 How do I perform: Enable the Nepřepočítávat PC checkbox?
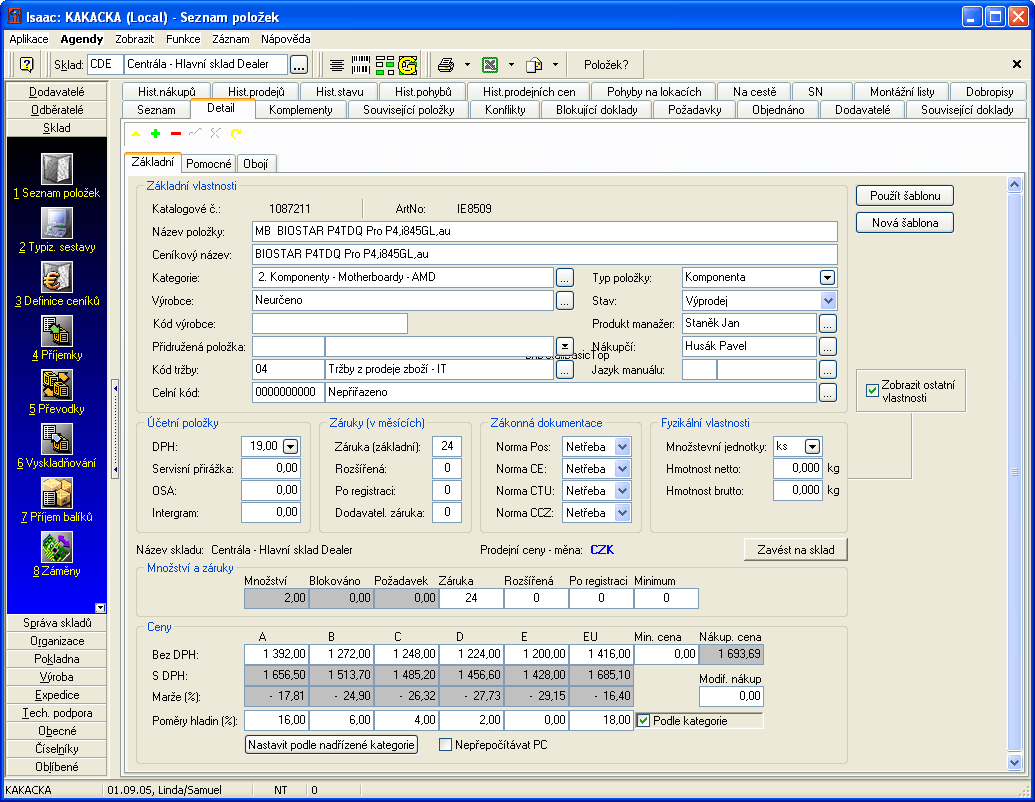pyautogui.click(x=446, y=744)
